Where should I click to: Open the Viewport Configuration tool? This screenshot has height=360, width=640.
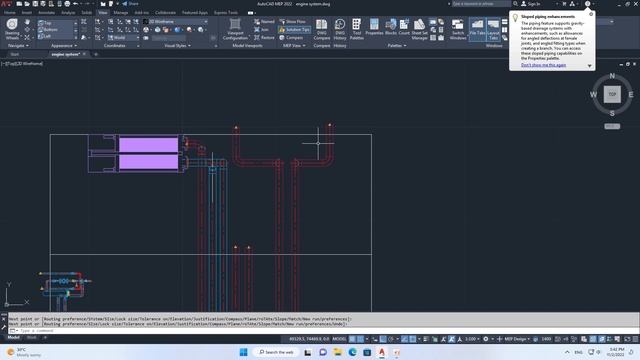coord(235,29)
